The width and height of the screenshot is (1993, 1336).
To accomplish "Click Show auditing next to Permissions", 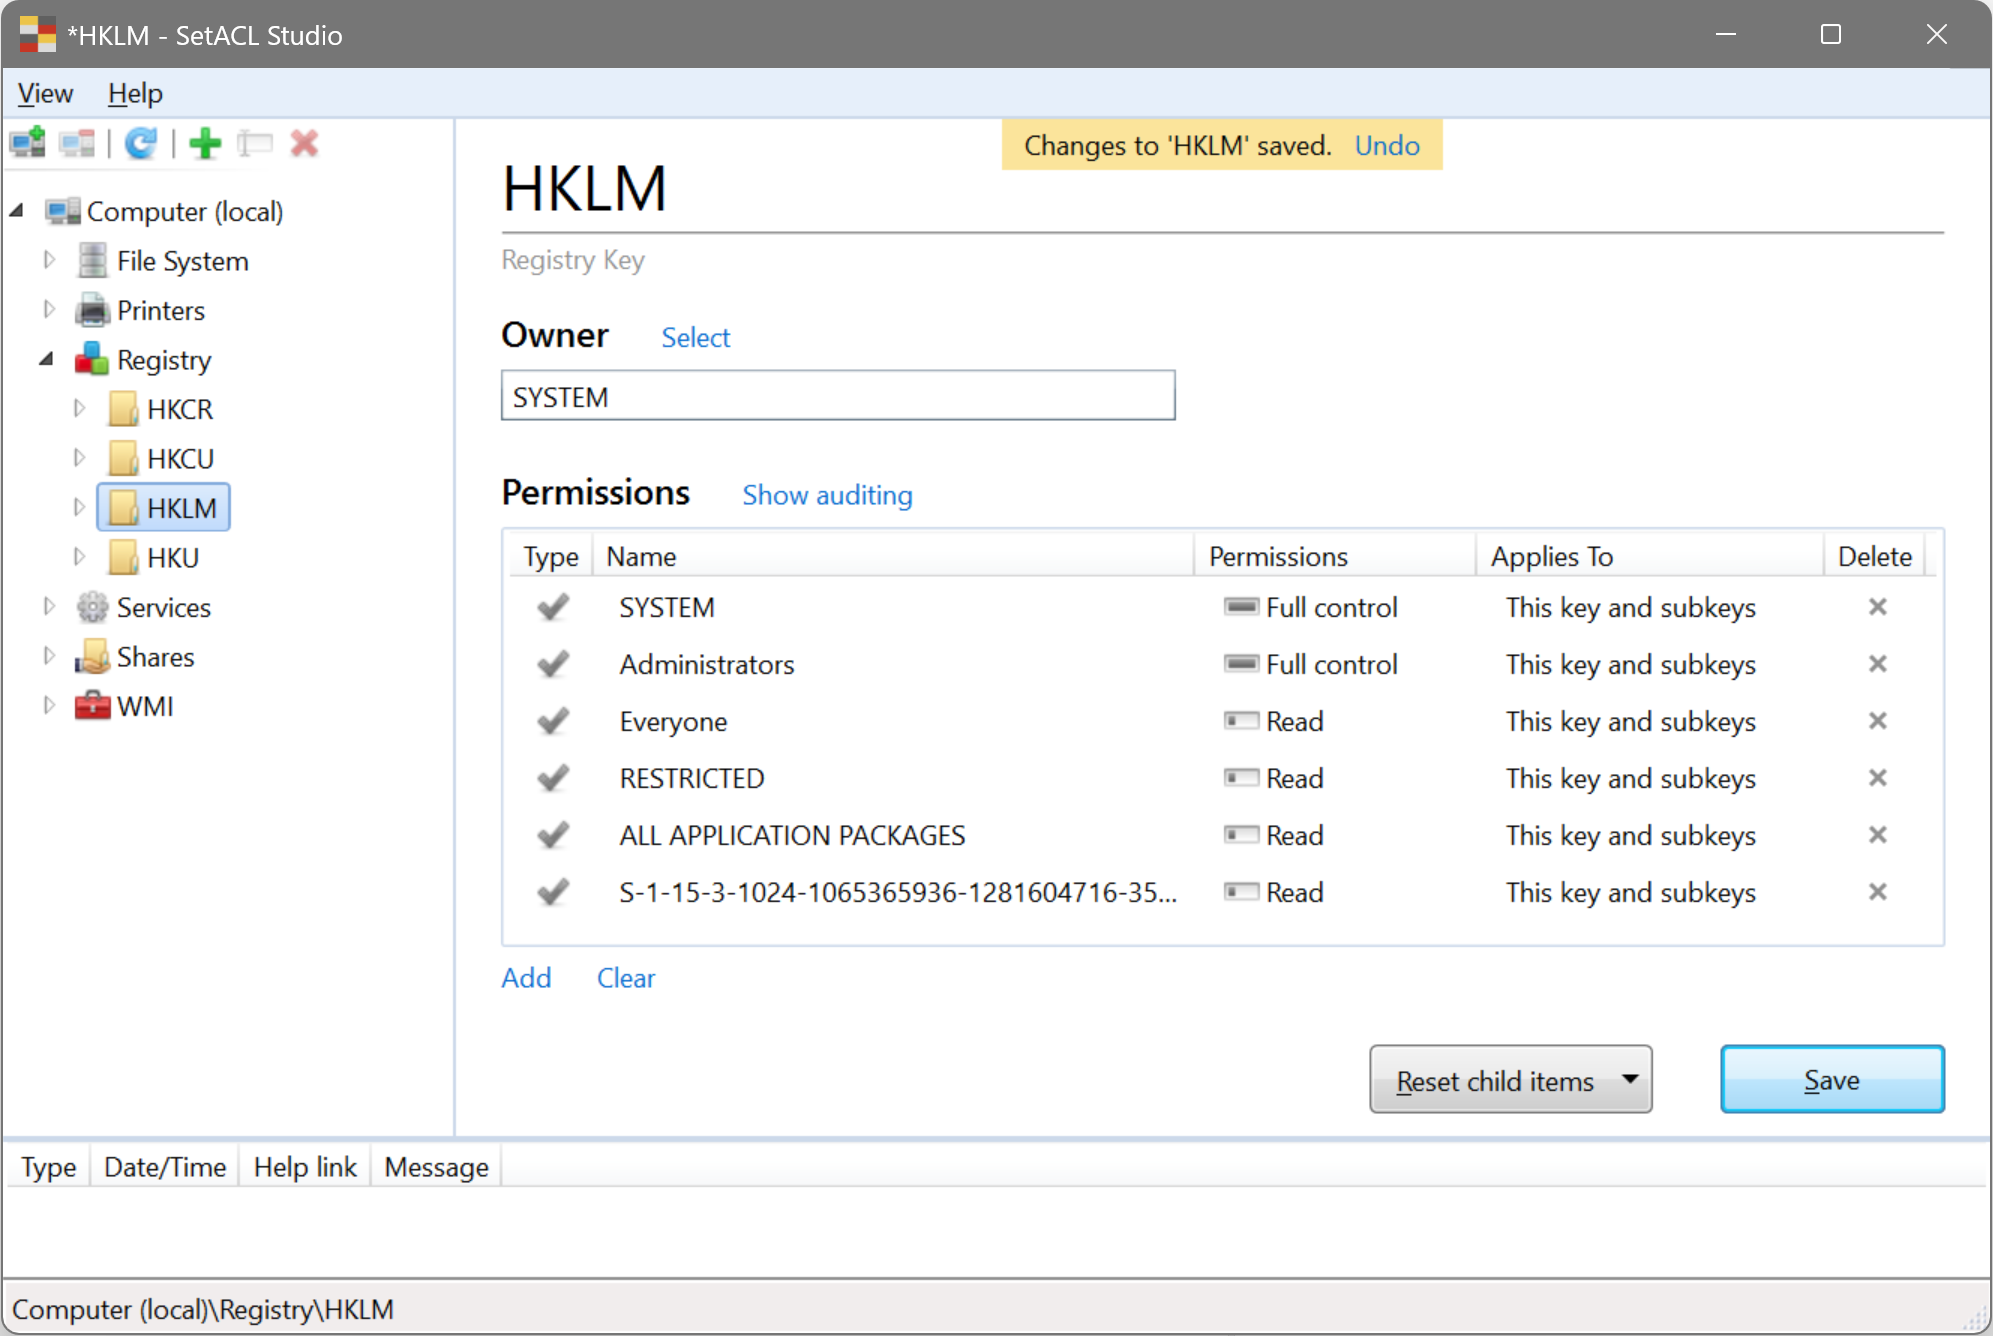I will pyautogui.click(x=826, y=495).
